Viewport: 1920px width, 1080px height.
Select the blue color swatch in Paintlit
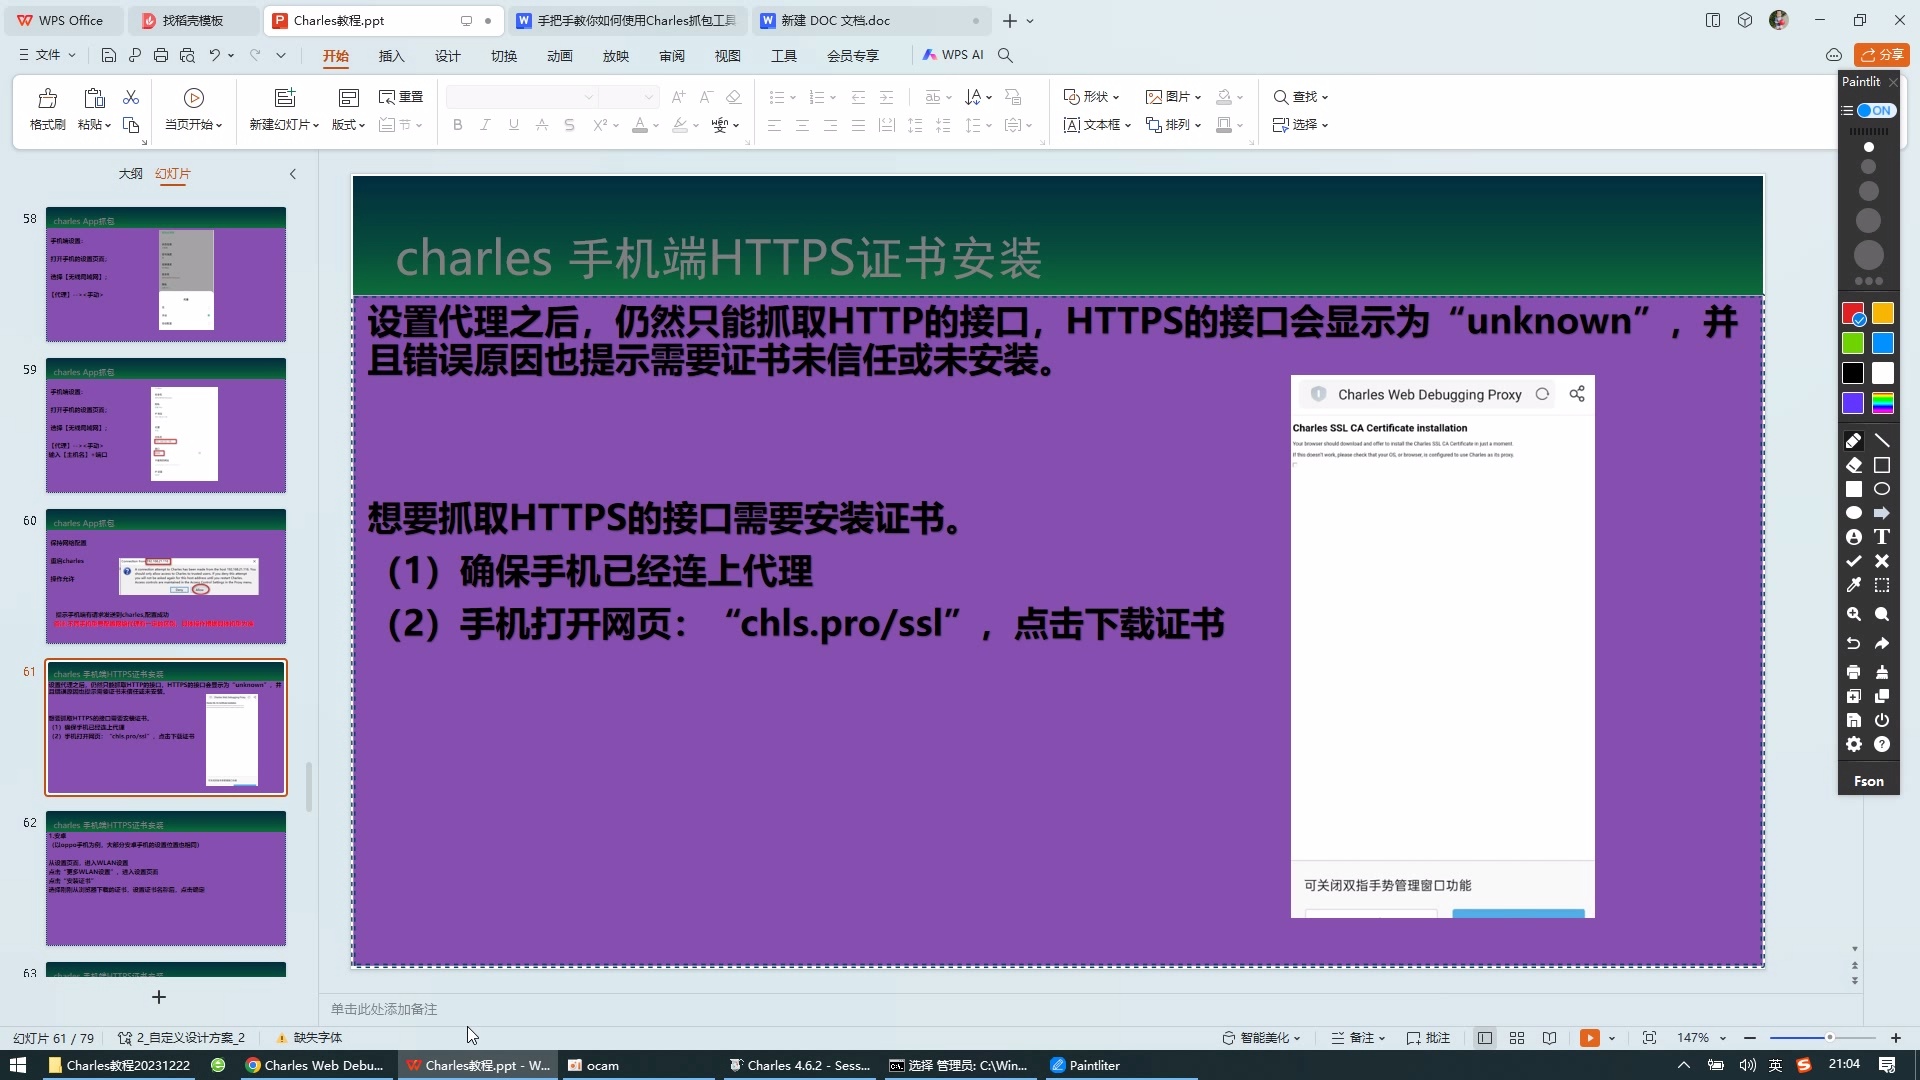(1883, 343)
